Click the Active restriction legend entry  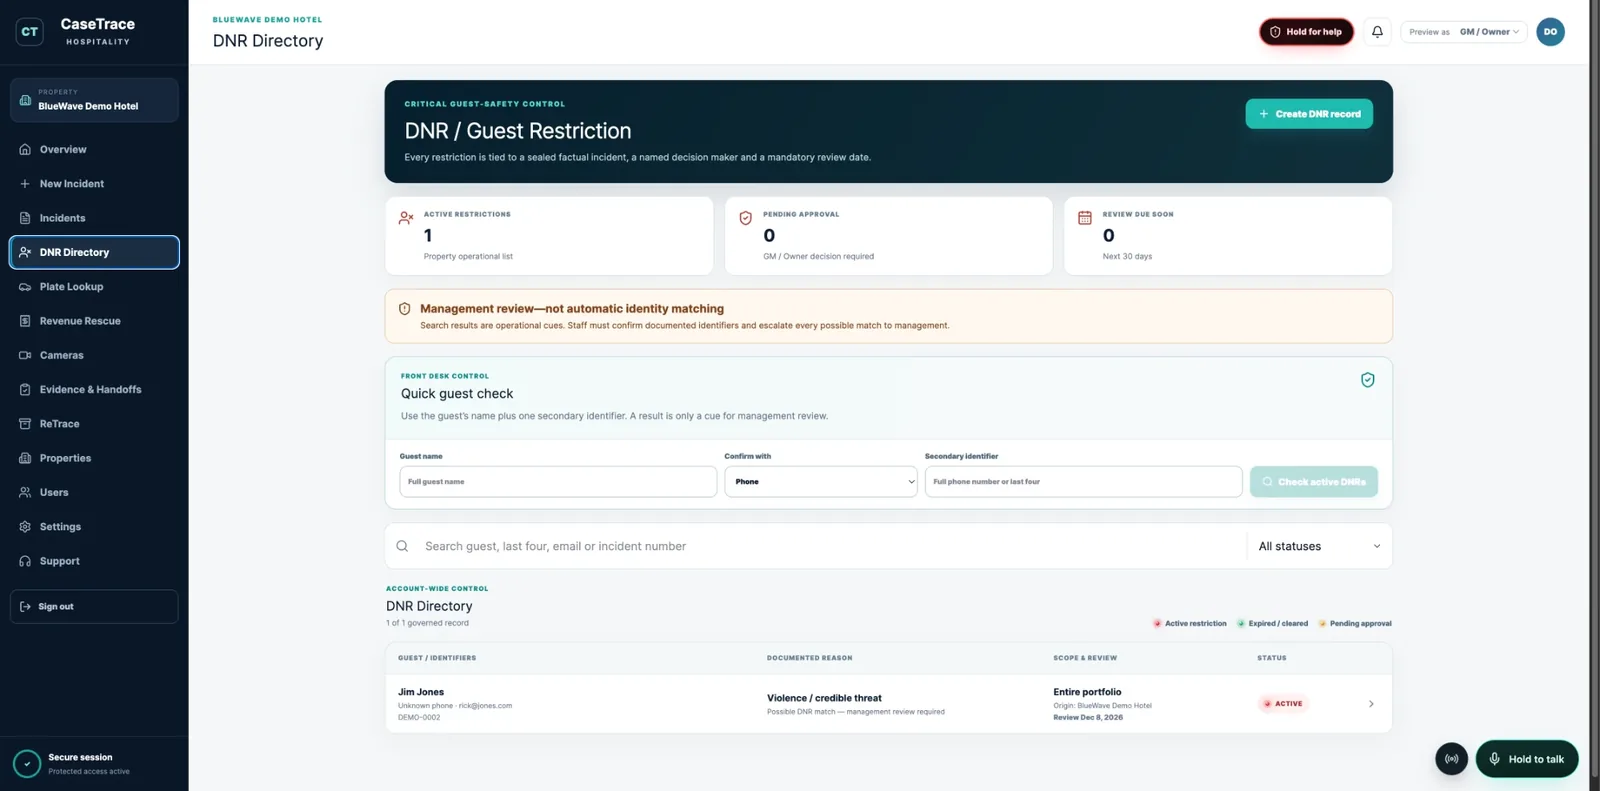(x=1189, y=624)
